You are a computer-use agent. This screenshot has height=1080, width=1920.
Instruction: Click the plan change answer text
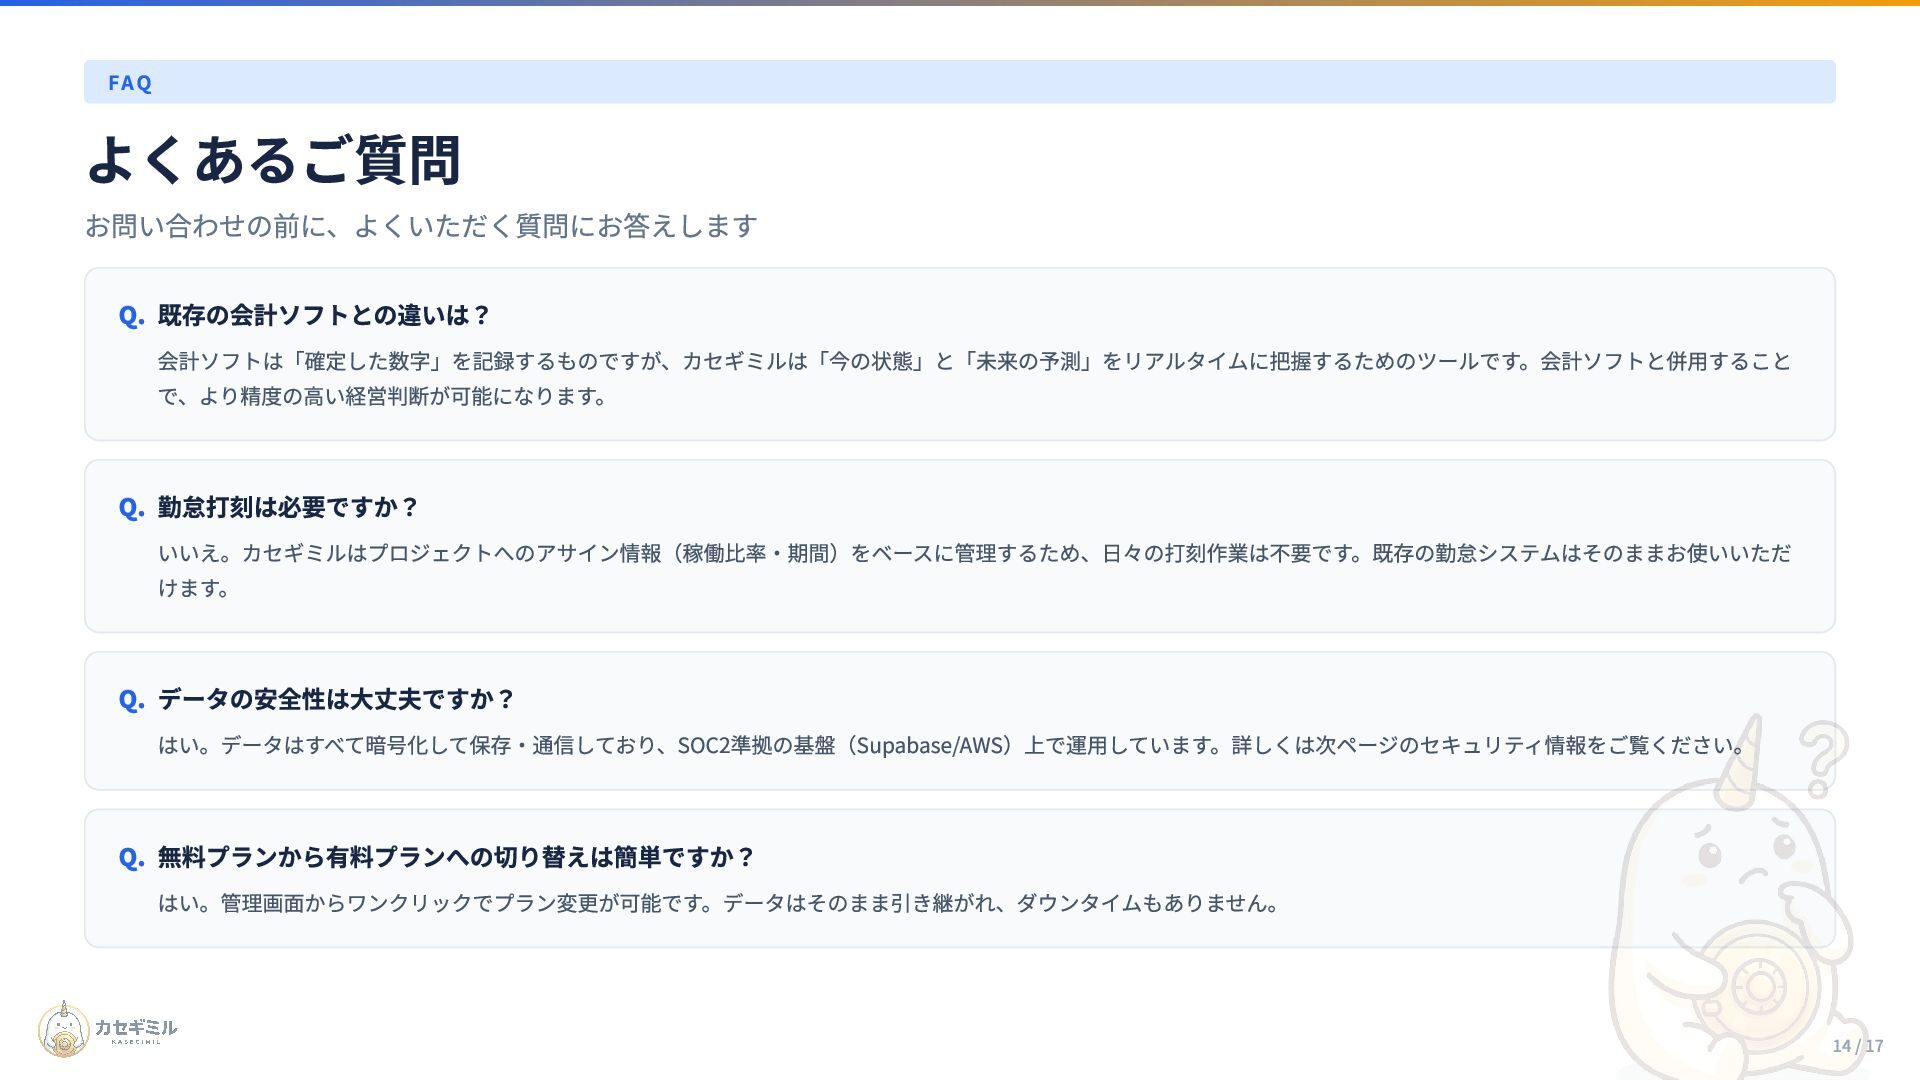[x=718, y=904]
